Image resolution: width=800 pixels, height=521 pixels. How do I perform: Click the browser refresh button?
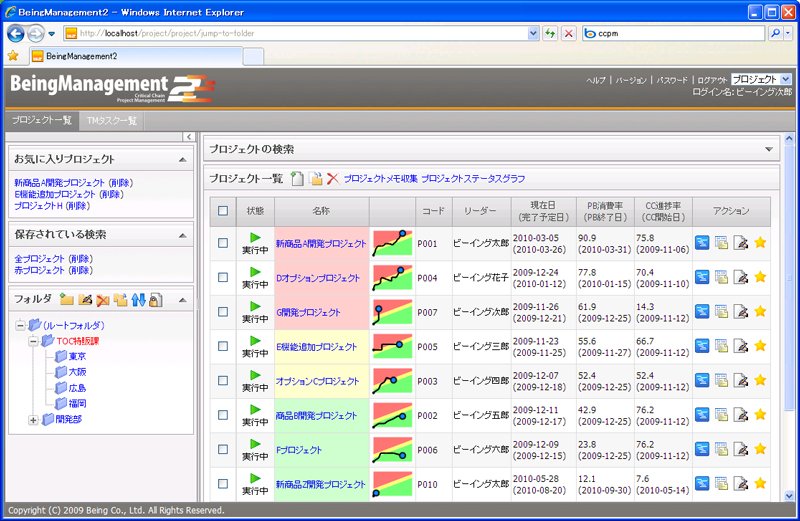(x=550, y=34)
